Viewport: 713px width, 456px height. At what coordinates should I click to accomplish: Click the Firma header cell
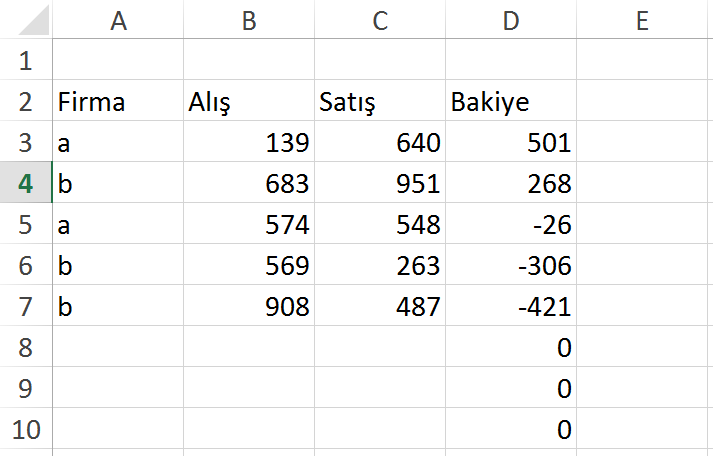pos(118,102)
